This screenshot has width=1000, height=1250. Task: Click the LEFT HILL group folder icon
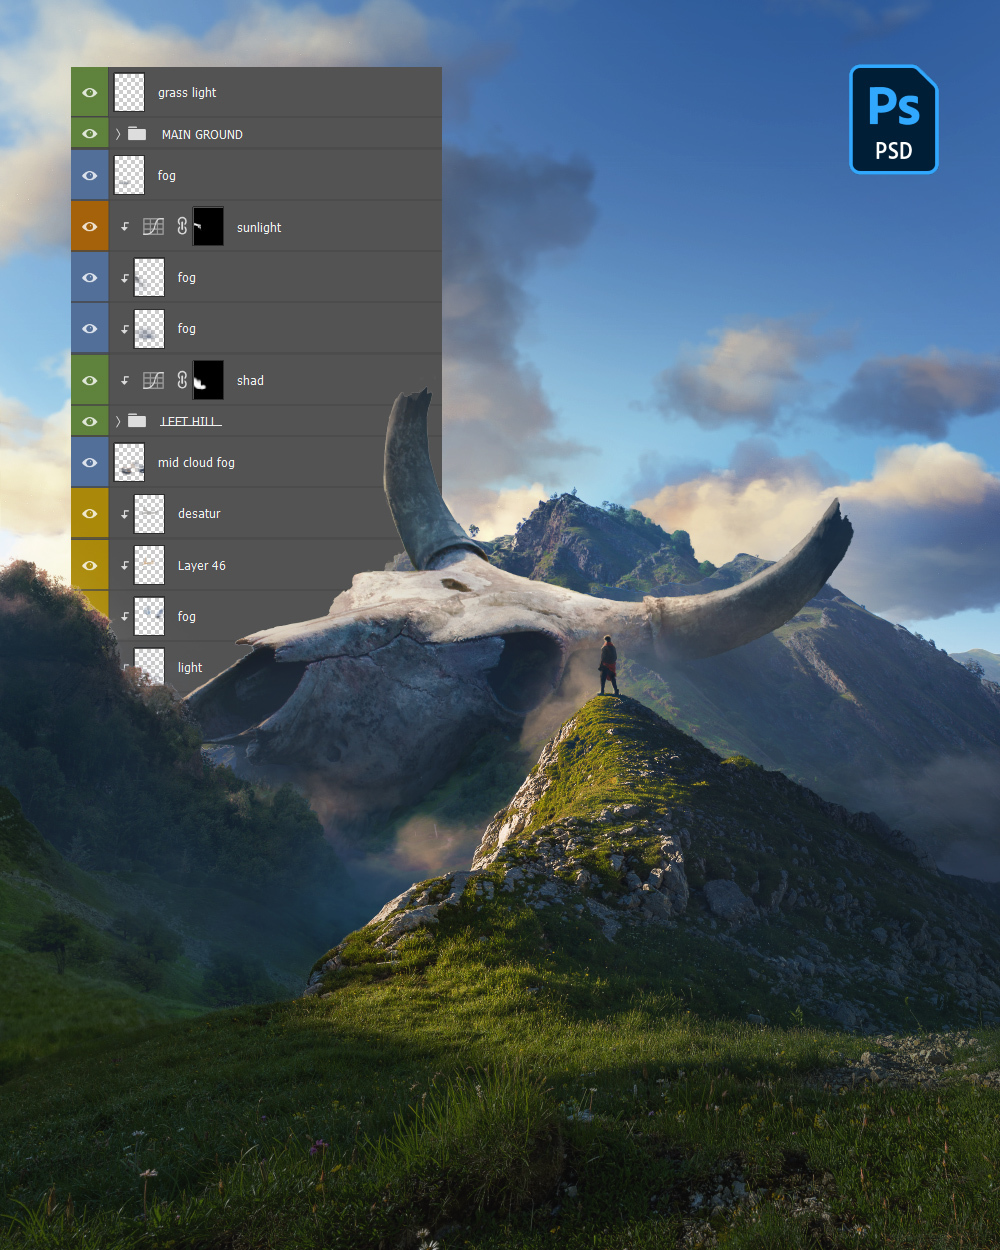(x=137, y=421)
